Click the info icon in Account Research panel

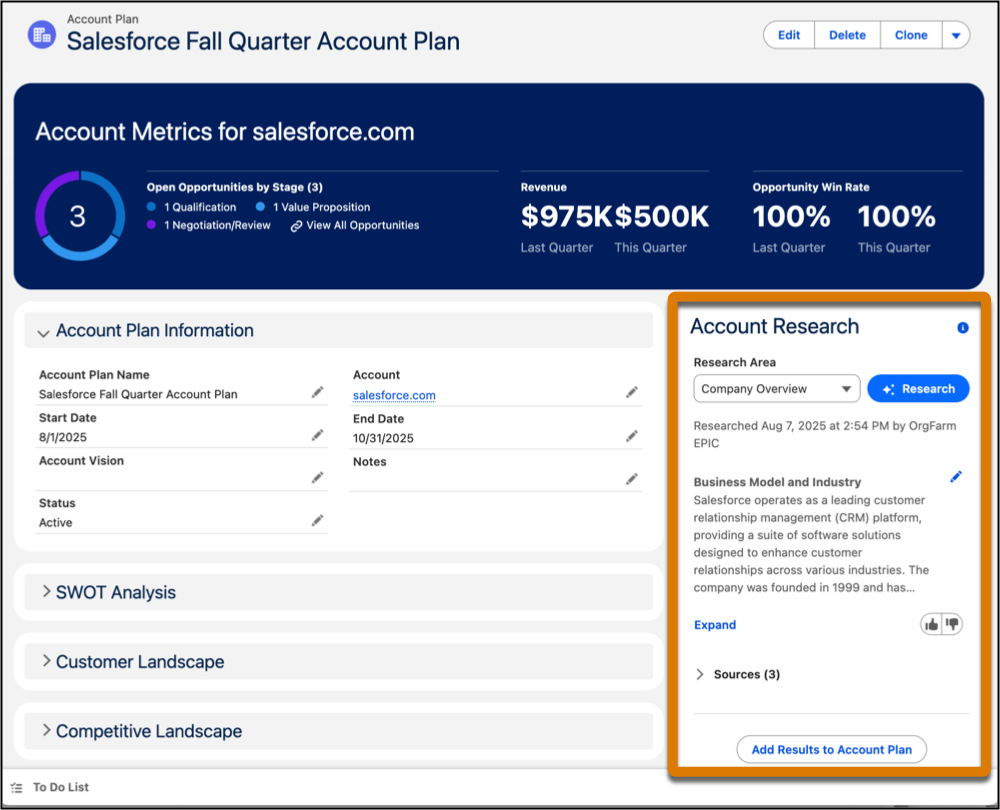coord(961,327)
